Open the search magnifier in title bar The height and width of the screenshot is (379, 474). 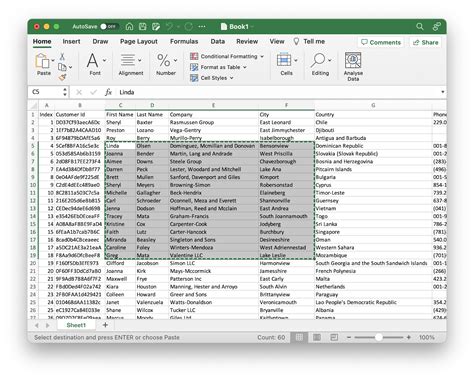420,26
